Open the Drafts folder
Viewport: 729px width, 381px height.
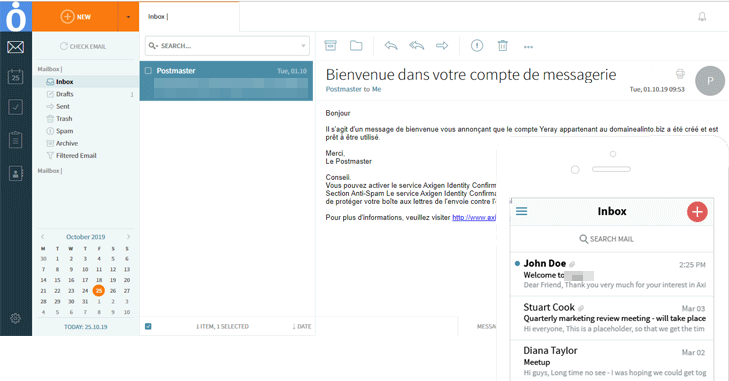click(65, 94)
